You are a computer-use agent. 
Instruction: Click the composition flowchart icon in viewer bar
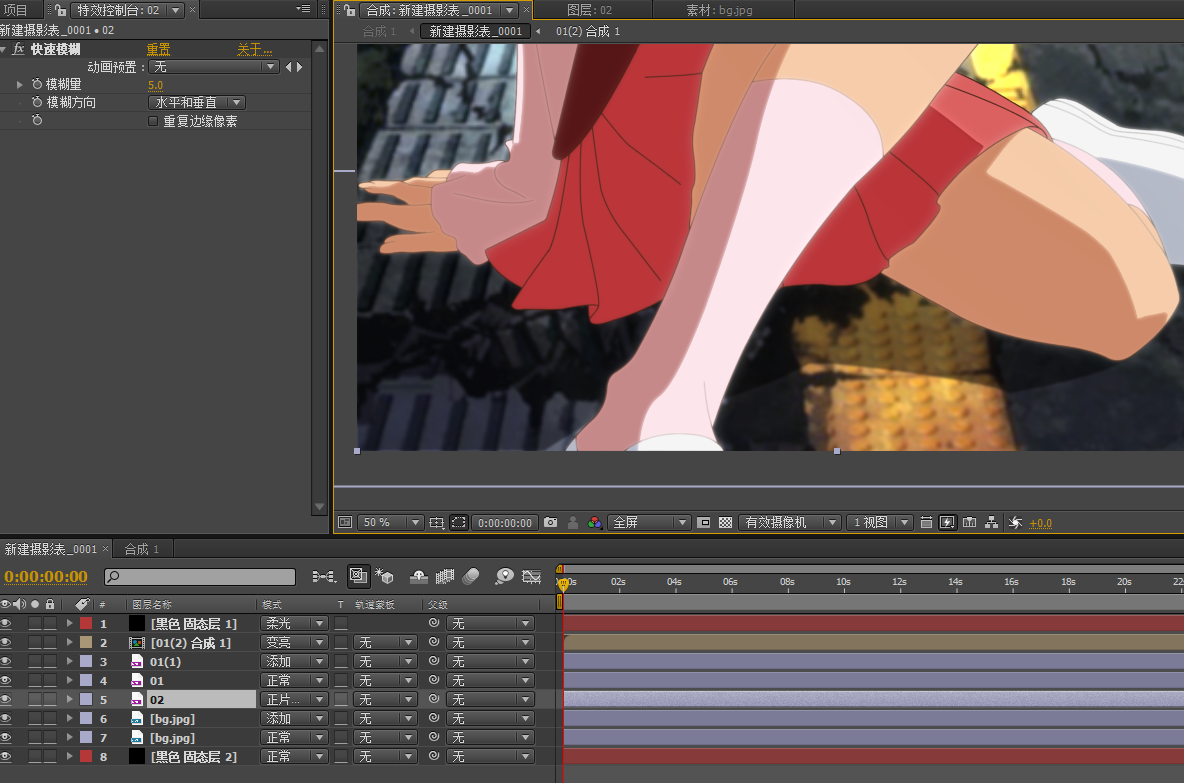991,522
